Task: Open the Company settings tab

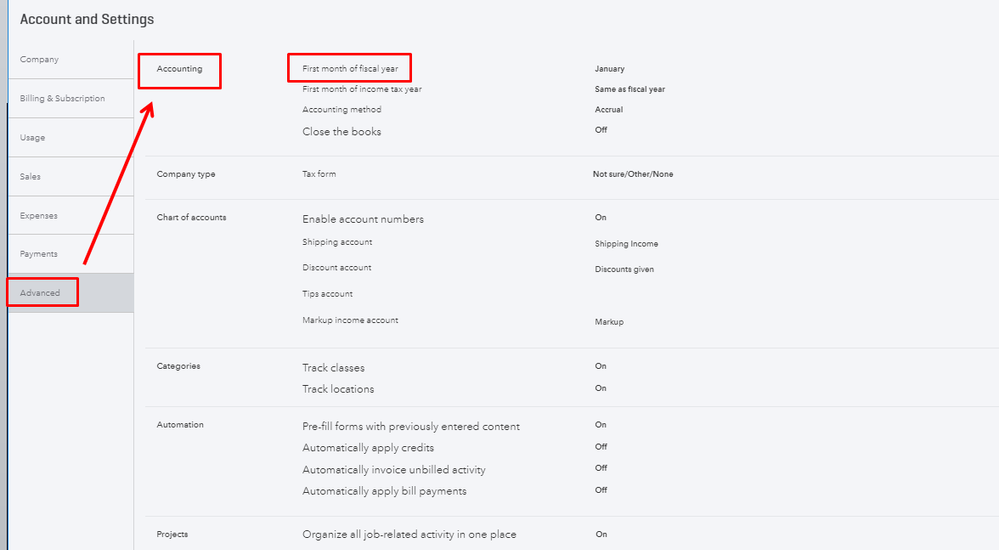Action: pos(40,60)
